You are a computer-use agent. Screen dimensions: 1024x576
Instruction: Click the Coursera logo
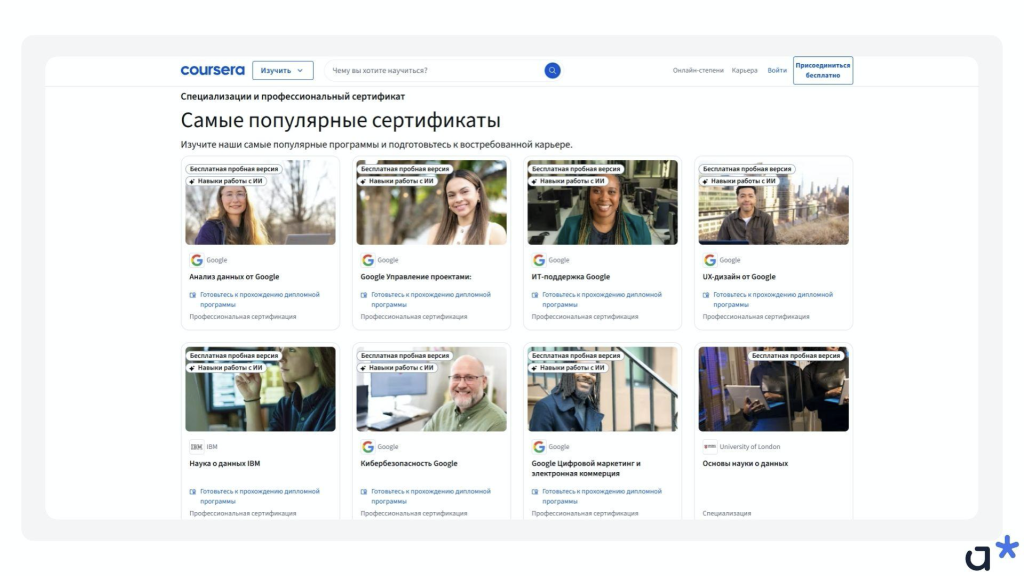pos(212,70)
